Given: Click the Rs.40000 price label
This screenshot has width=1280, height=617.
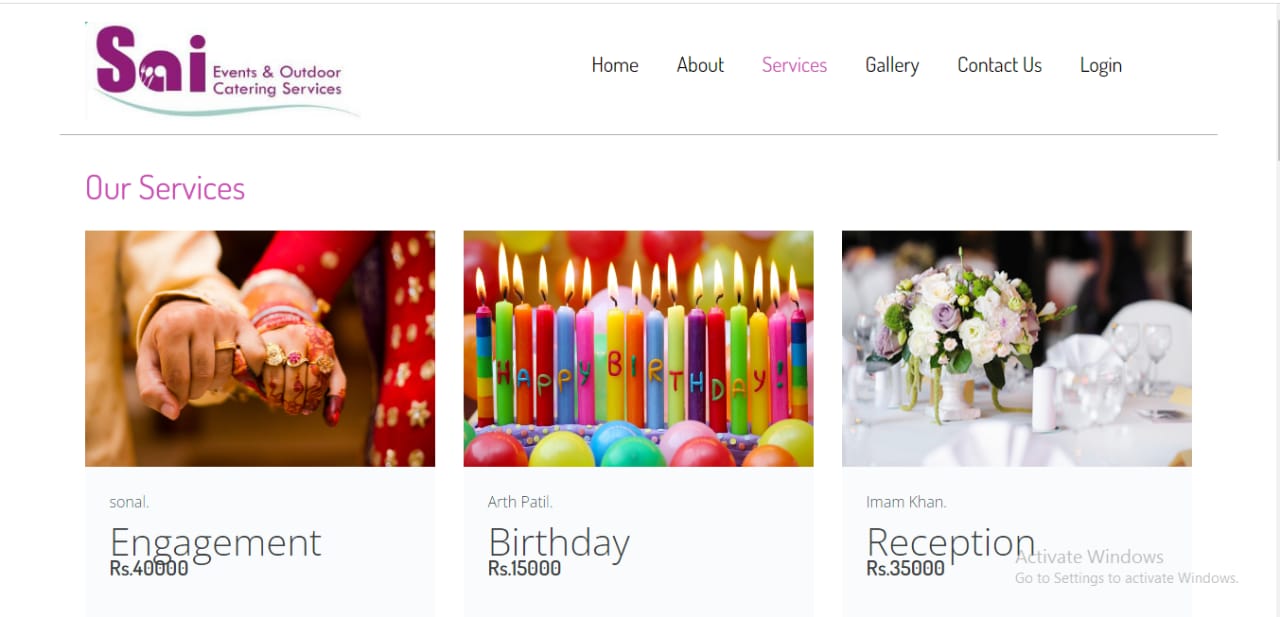Looking at the screenshot, I should click(x=149, y=569).
